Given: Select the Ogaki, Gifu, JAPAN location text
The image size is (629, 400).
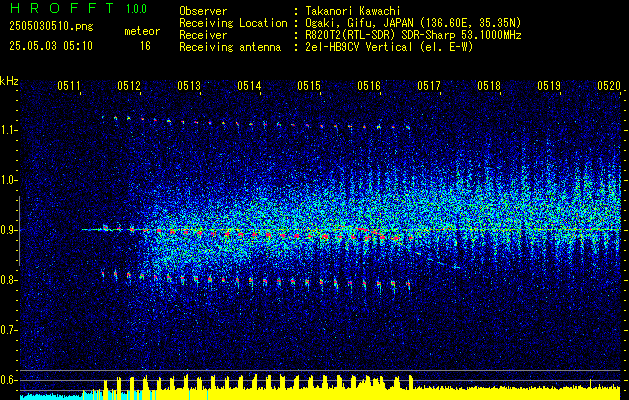Looking at the screenshot, I should [413, 23].
